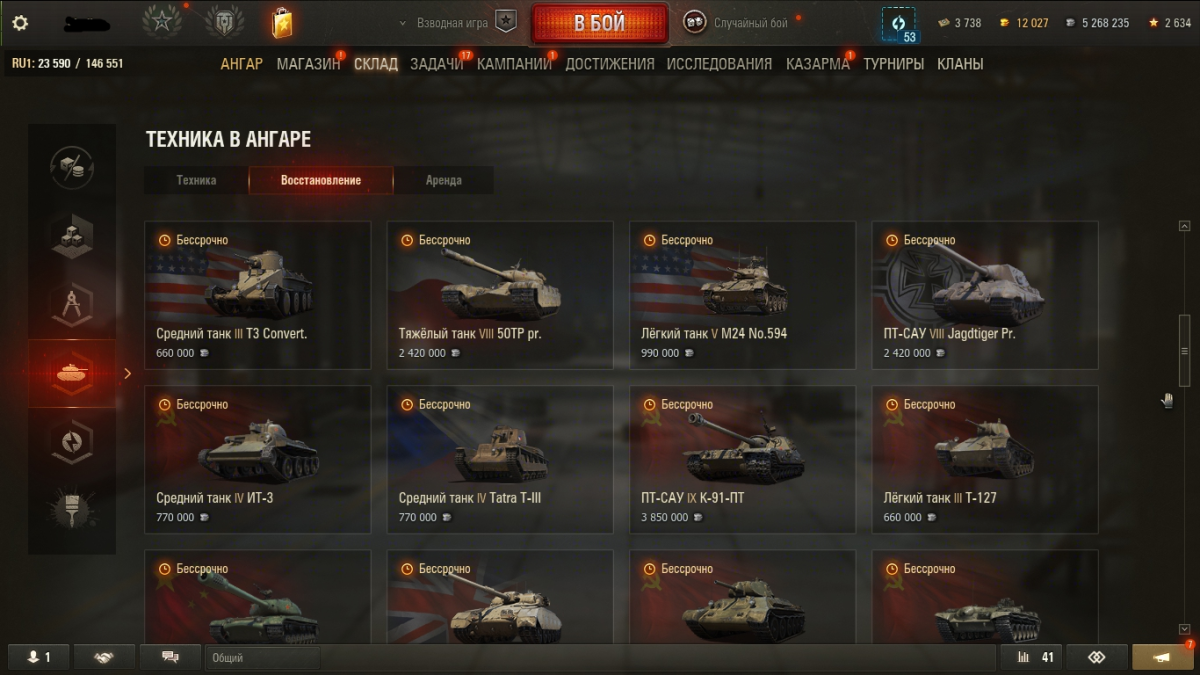Viewport: 1200px width, 675px height.
Task: Expand sidebar with the right chevron arrow
Action: click(127, 374)
